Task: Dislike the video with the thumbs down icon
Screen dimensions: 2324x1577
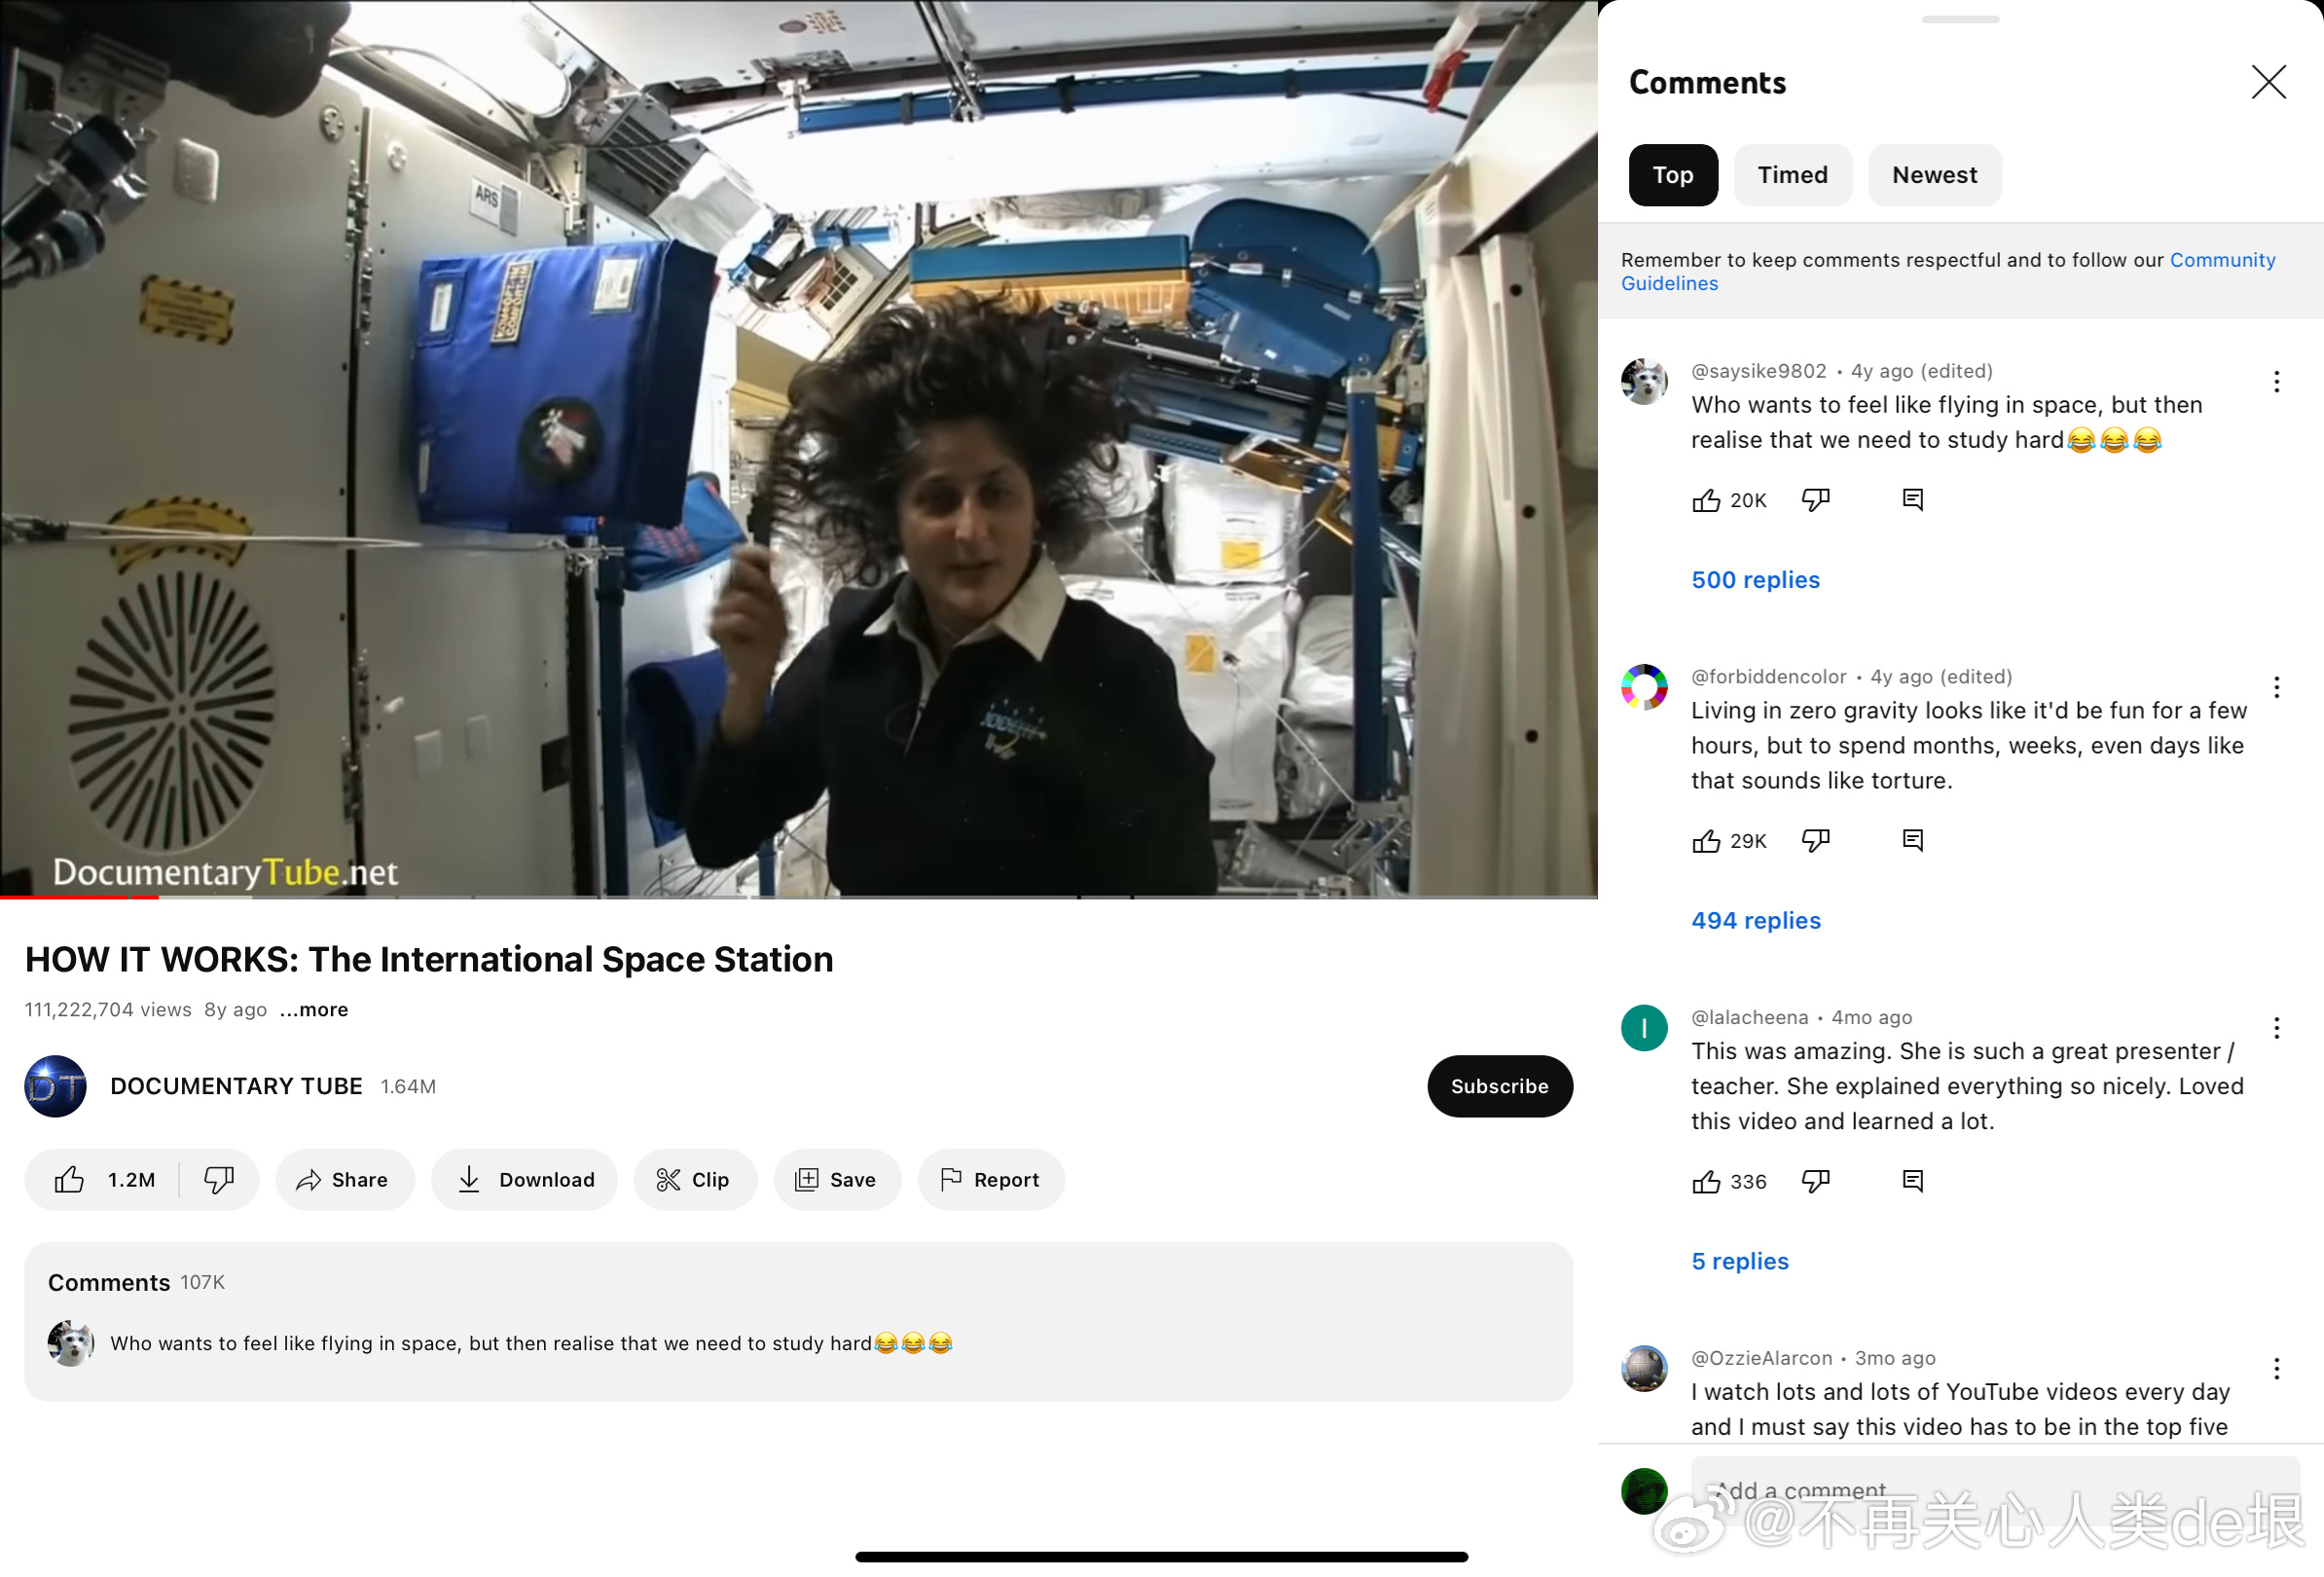Action: pyautogui.click(x=219, y=1180)
